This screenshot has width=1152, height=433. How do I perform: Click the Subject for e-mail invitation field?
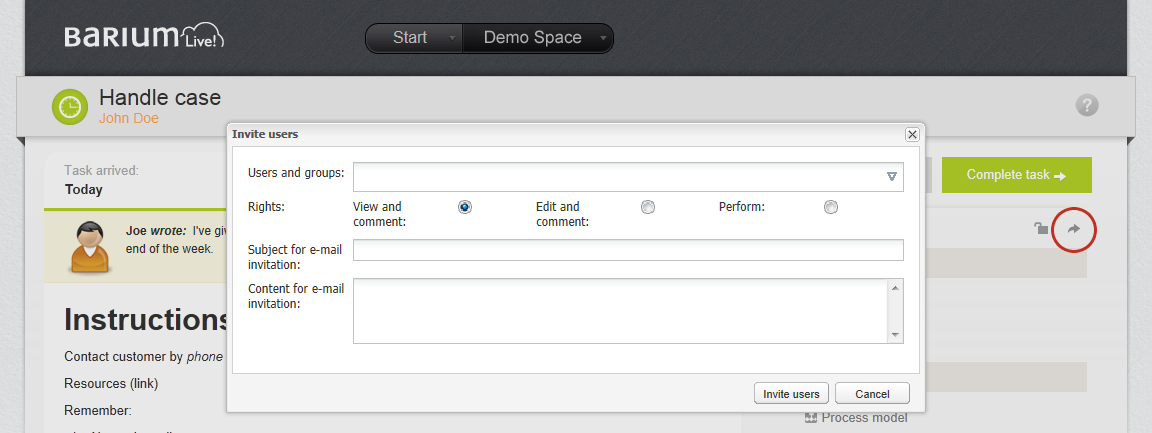pos(628,250)
